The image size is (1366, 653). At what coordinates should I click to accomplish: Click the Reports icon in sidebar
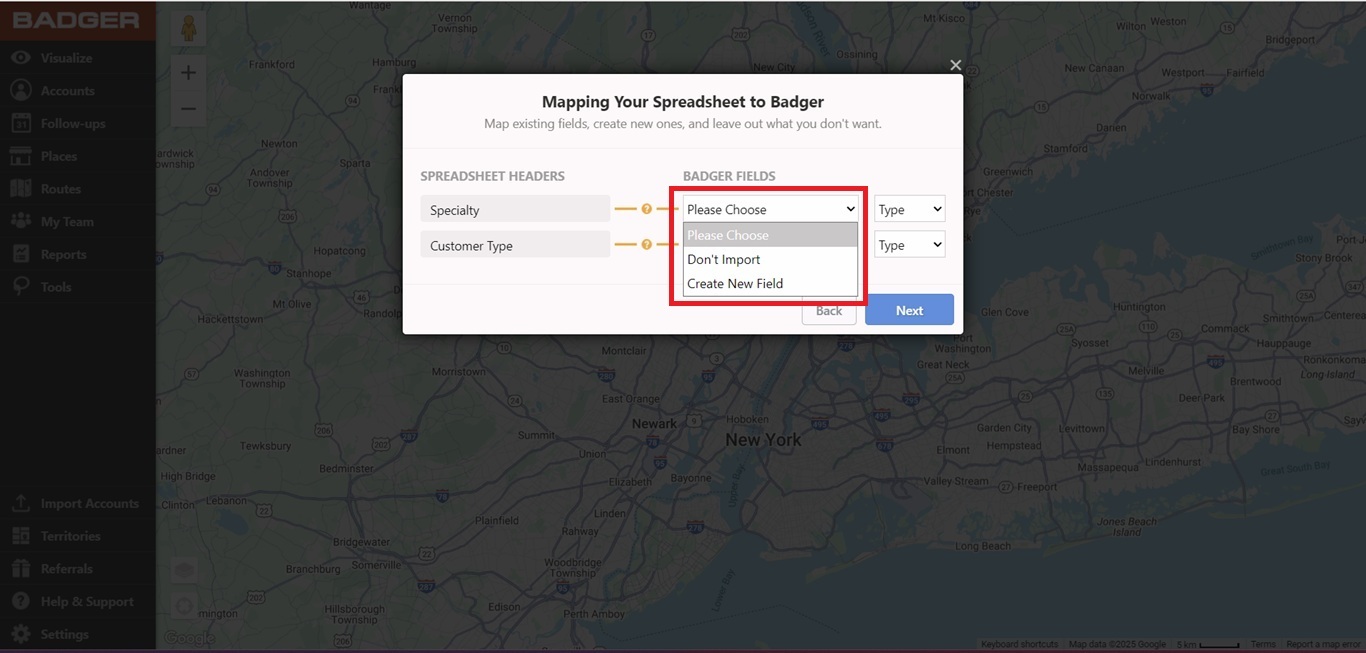click(x=21, y=255)
